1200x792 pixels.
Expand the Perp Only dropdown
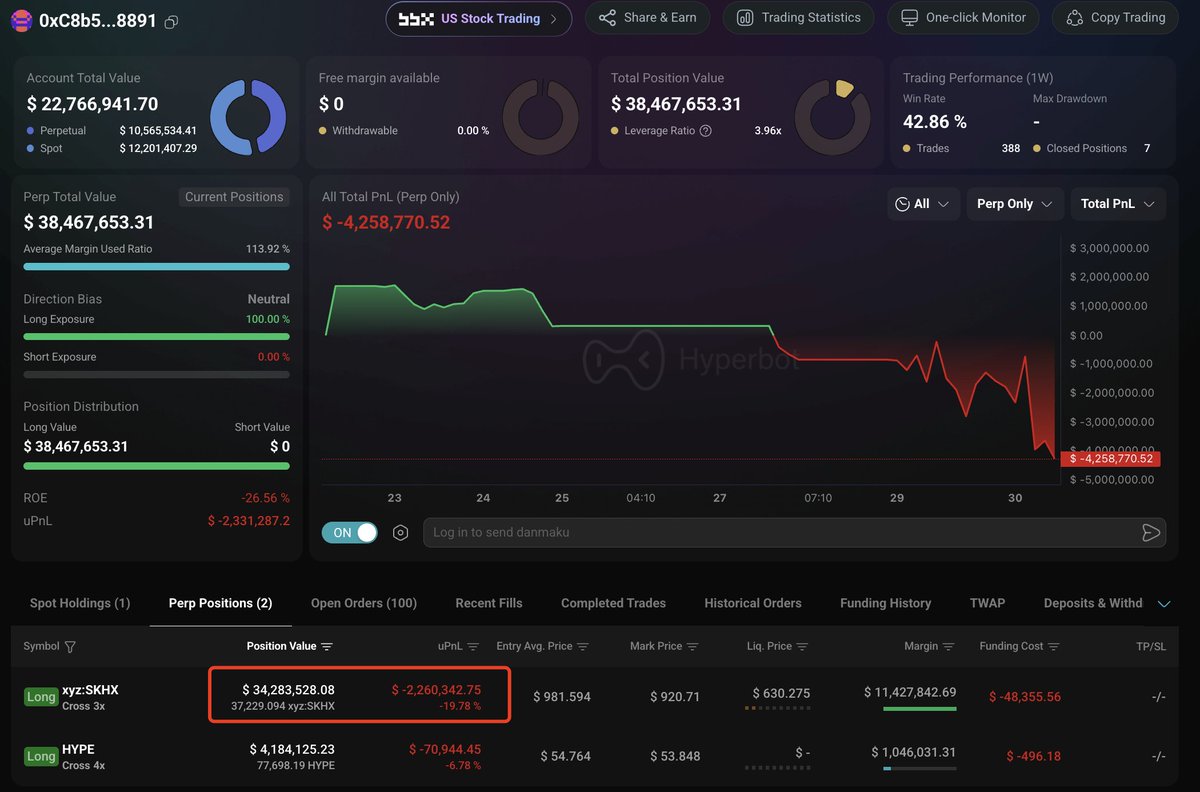pyautogui.click(x=1014, y=204)
